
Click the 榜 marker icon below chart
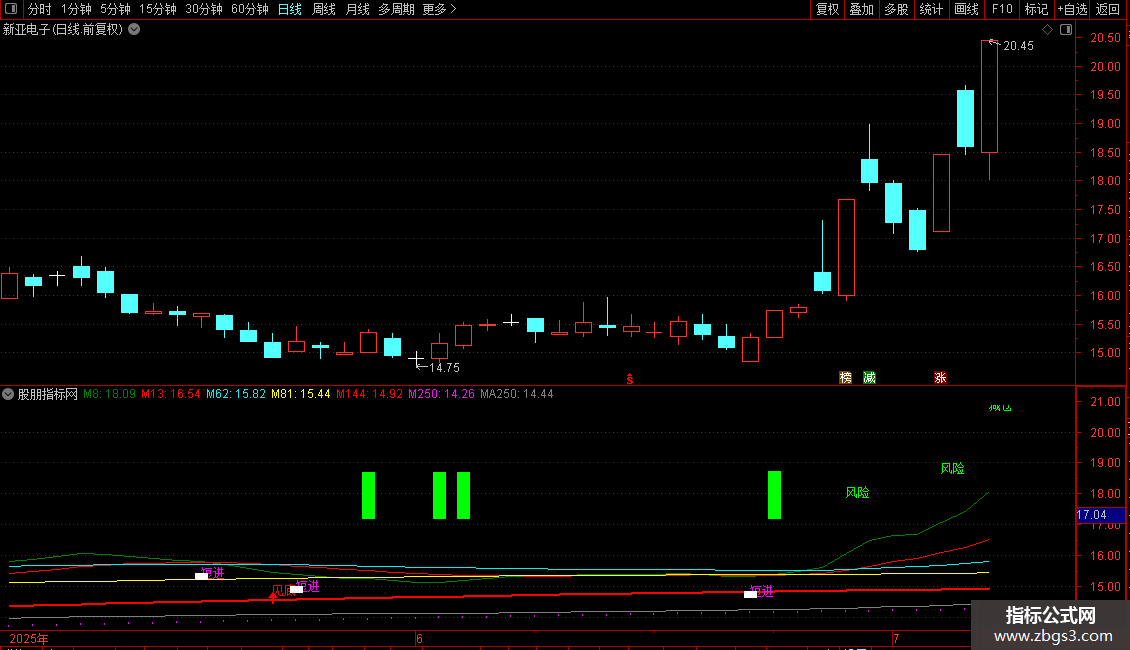[x=845, y=378]
